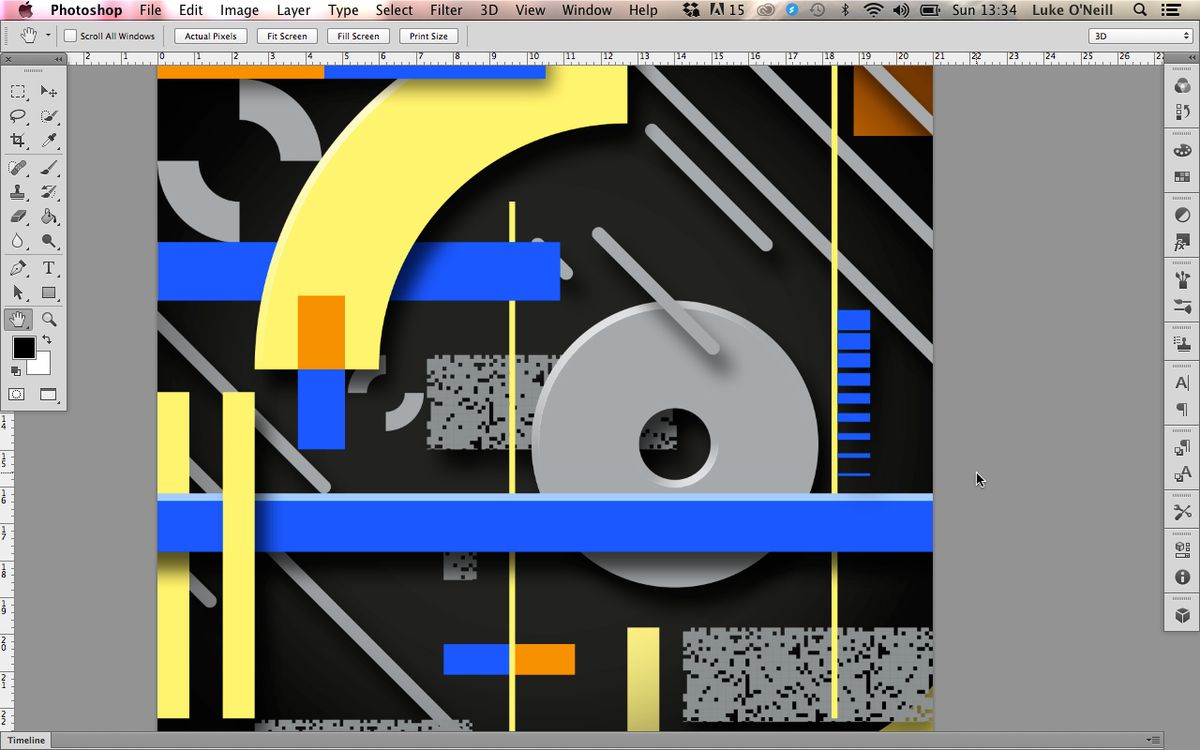Viewport: 1200px width, 750px height.
Task: Open the Filter menu
Action: (446, 10)
